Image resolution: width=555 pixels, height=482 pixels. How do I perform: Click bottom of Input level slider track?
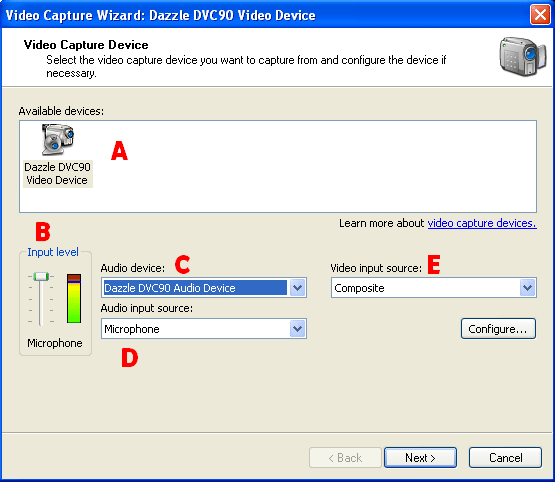41,322
